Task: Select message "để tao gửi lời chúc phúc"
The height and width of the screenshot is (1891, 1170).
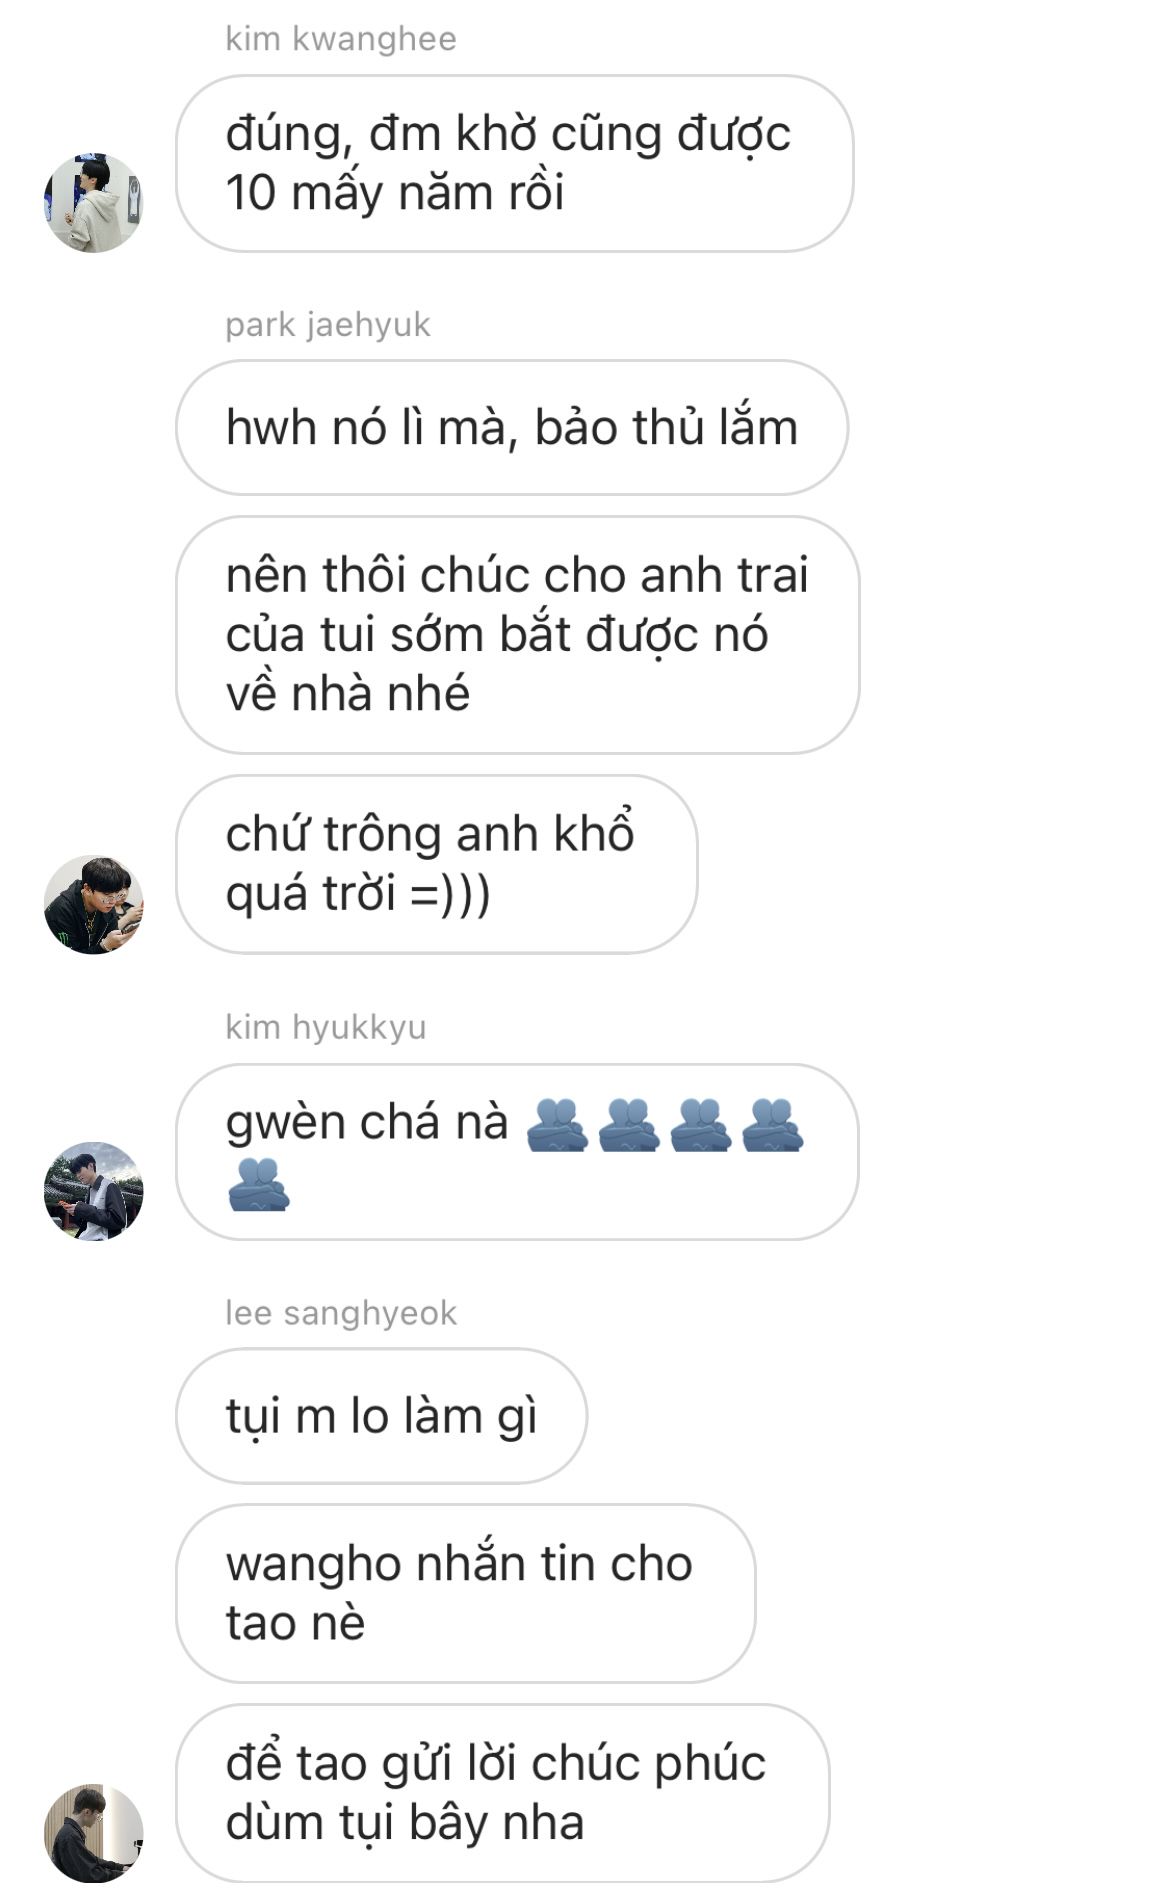Action: point(503,1794)
